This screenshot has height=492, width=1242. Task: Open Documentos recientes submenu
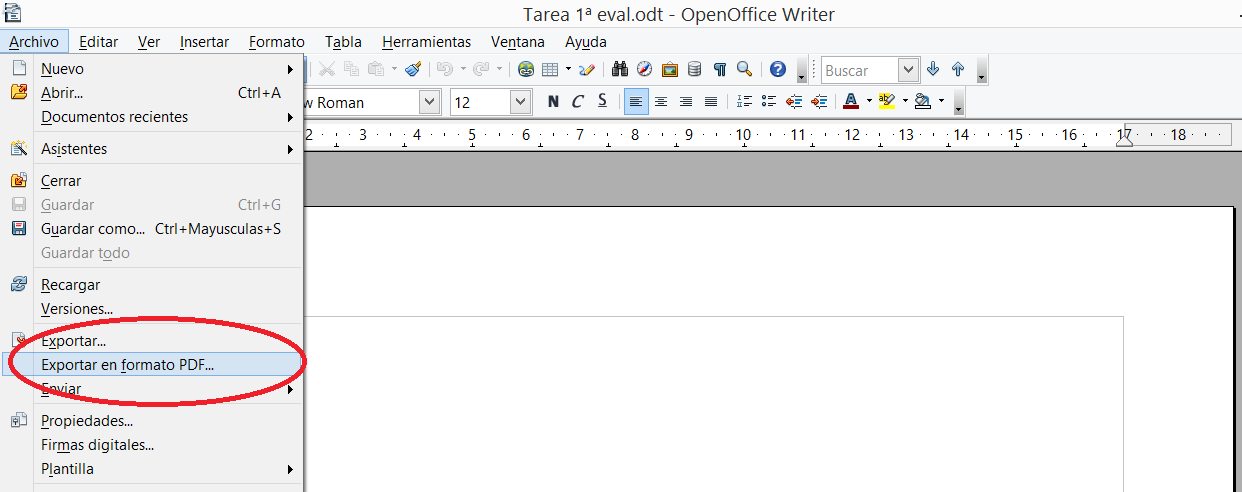(x=153, y=117)
